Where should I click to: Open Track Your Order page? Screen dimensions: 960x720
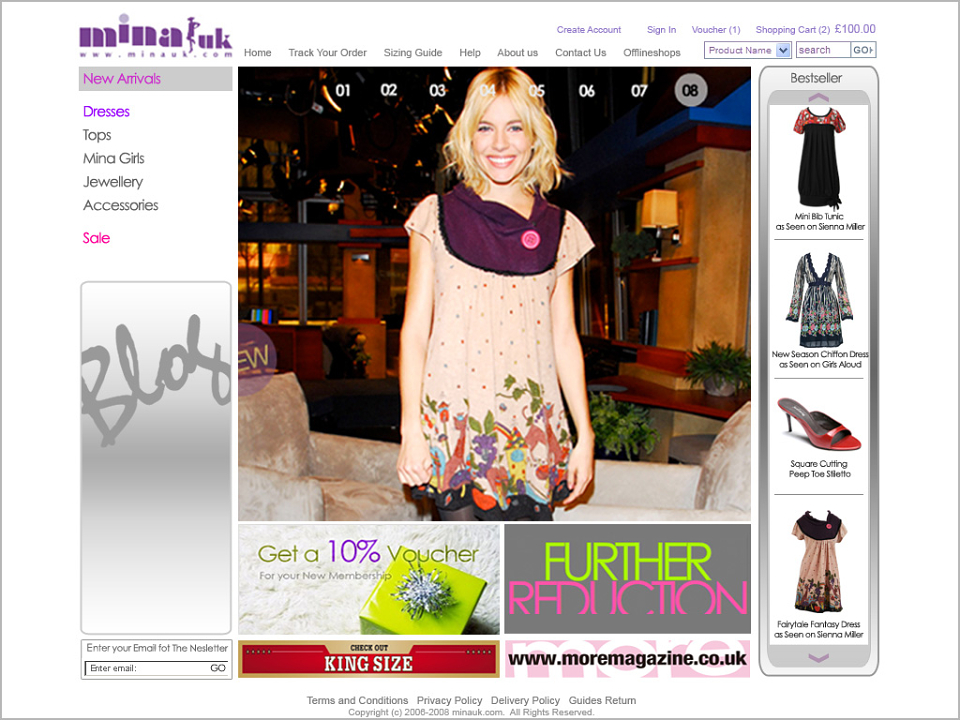[328, 53]
